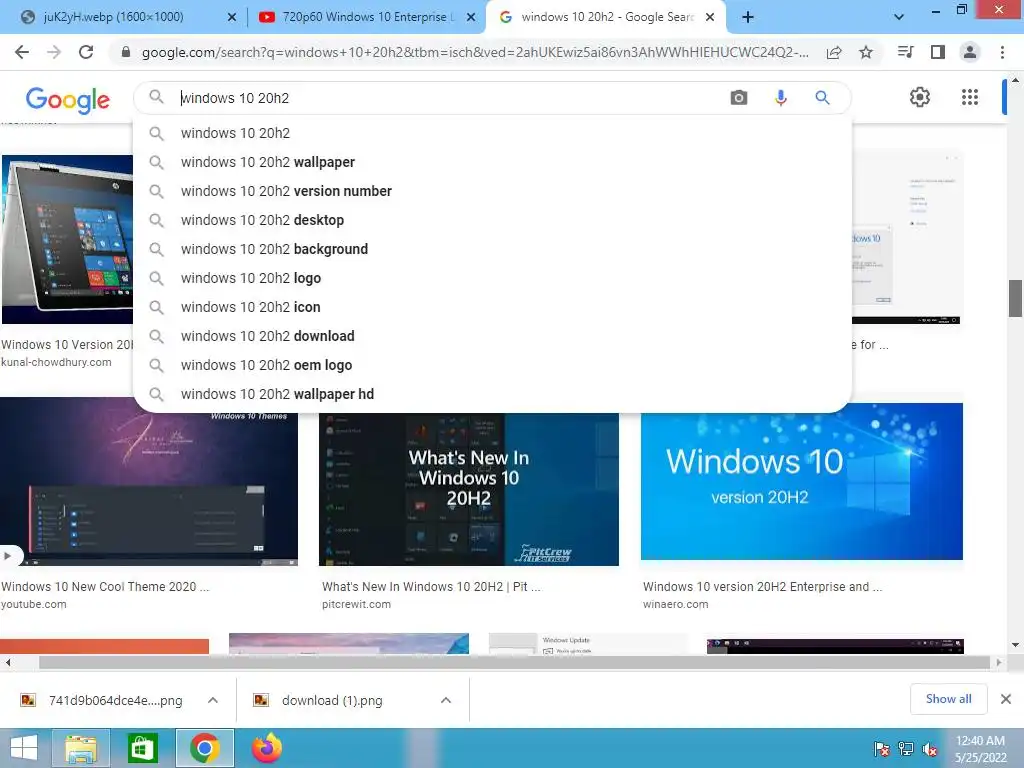Open Chrome three-dot menu
Image resolution: width=1024 pixels, height=768 pixels.
(1002, 52)
